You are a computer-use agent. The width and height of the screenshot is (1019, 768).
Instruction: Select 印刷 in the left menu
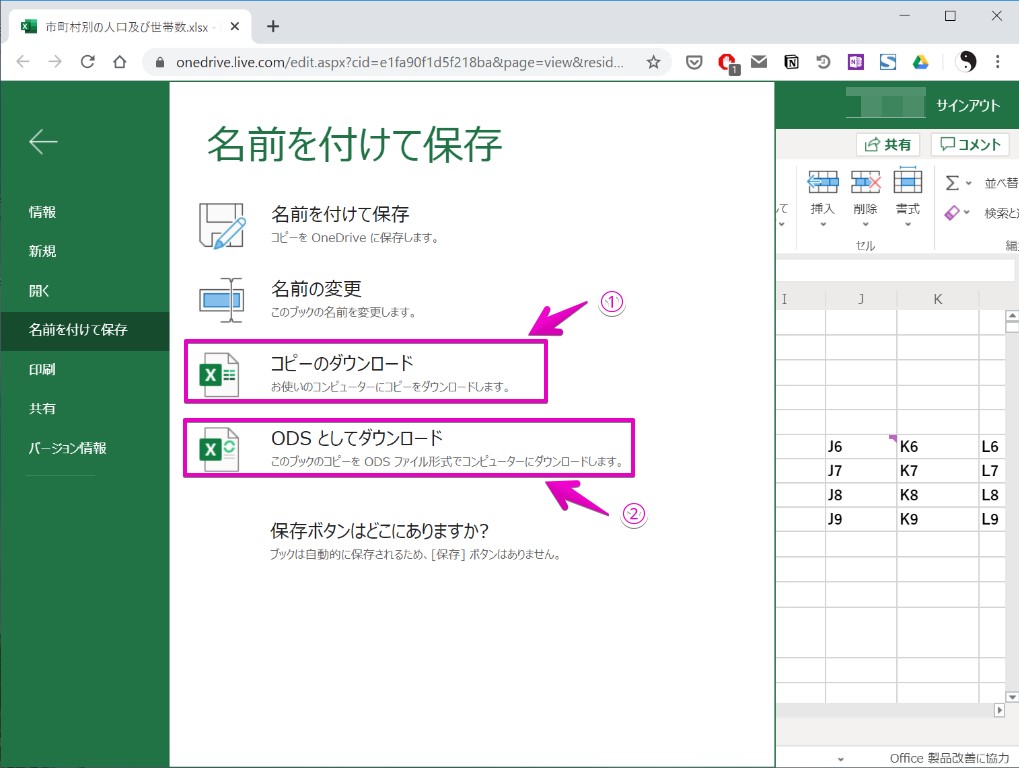(43, 369)
